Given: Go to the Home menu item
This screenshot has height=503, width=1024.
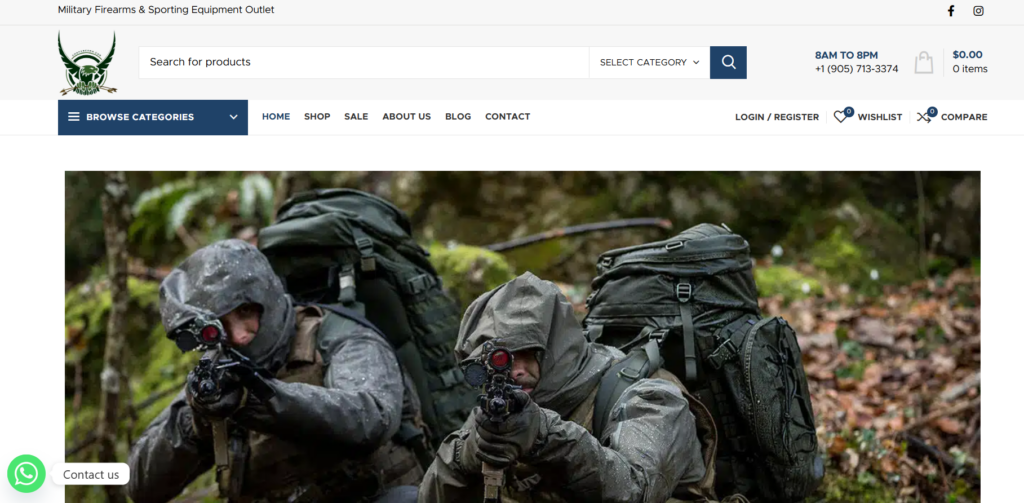Looking at the screenshot, I should [x=276, y=117].
